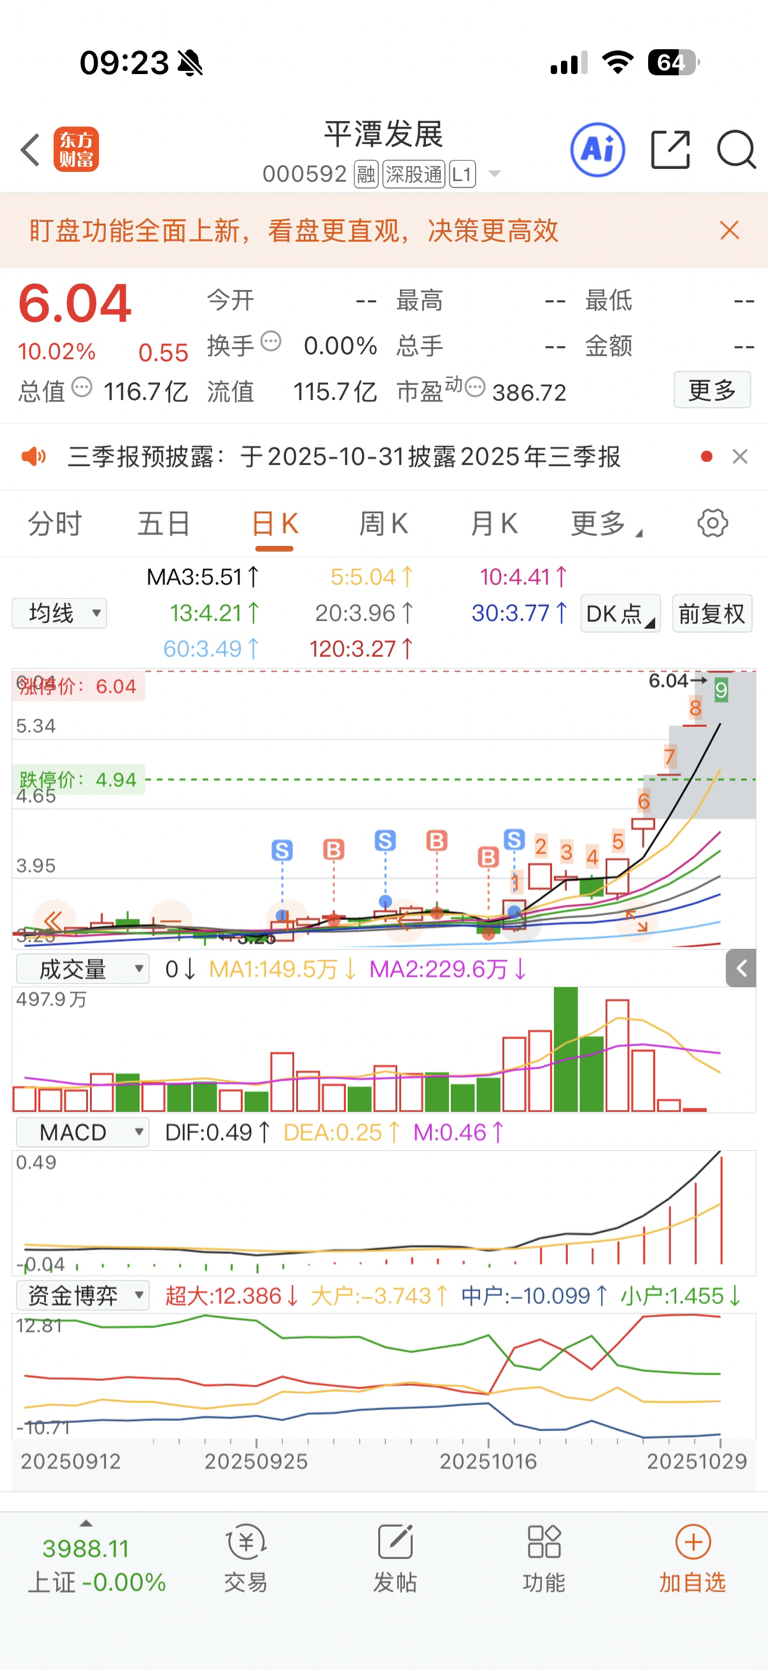Switch to 月K tab

click(x=494, y=523)
